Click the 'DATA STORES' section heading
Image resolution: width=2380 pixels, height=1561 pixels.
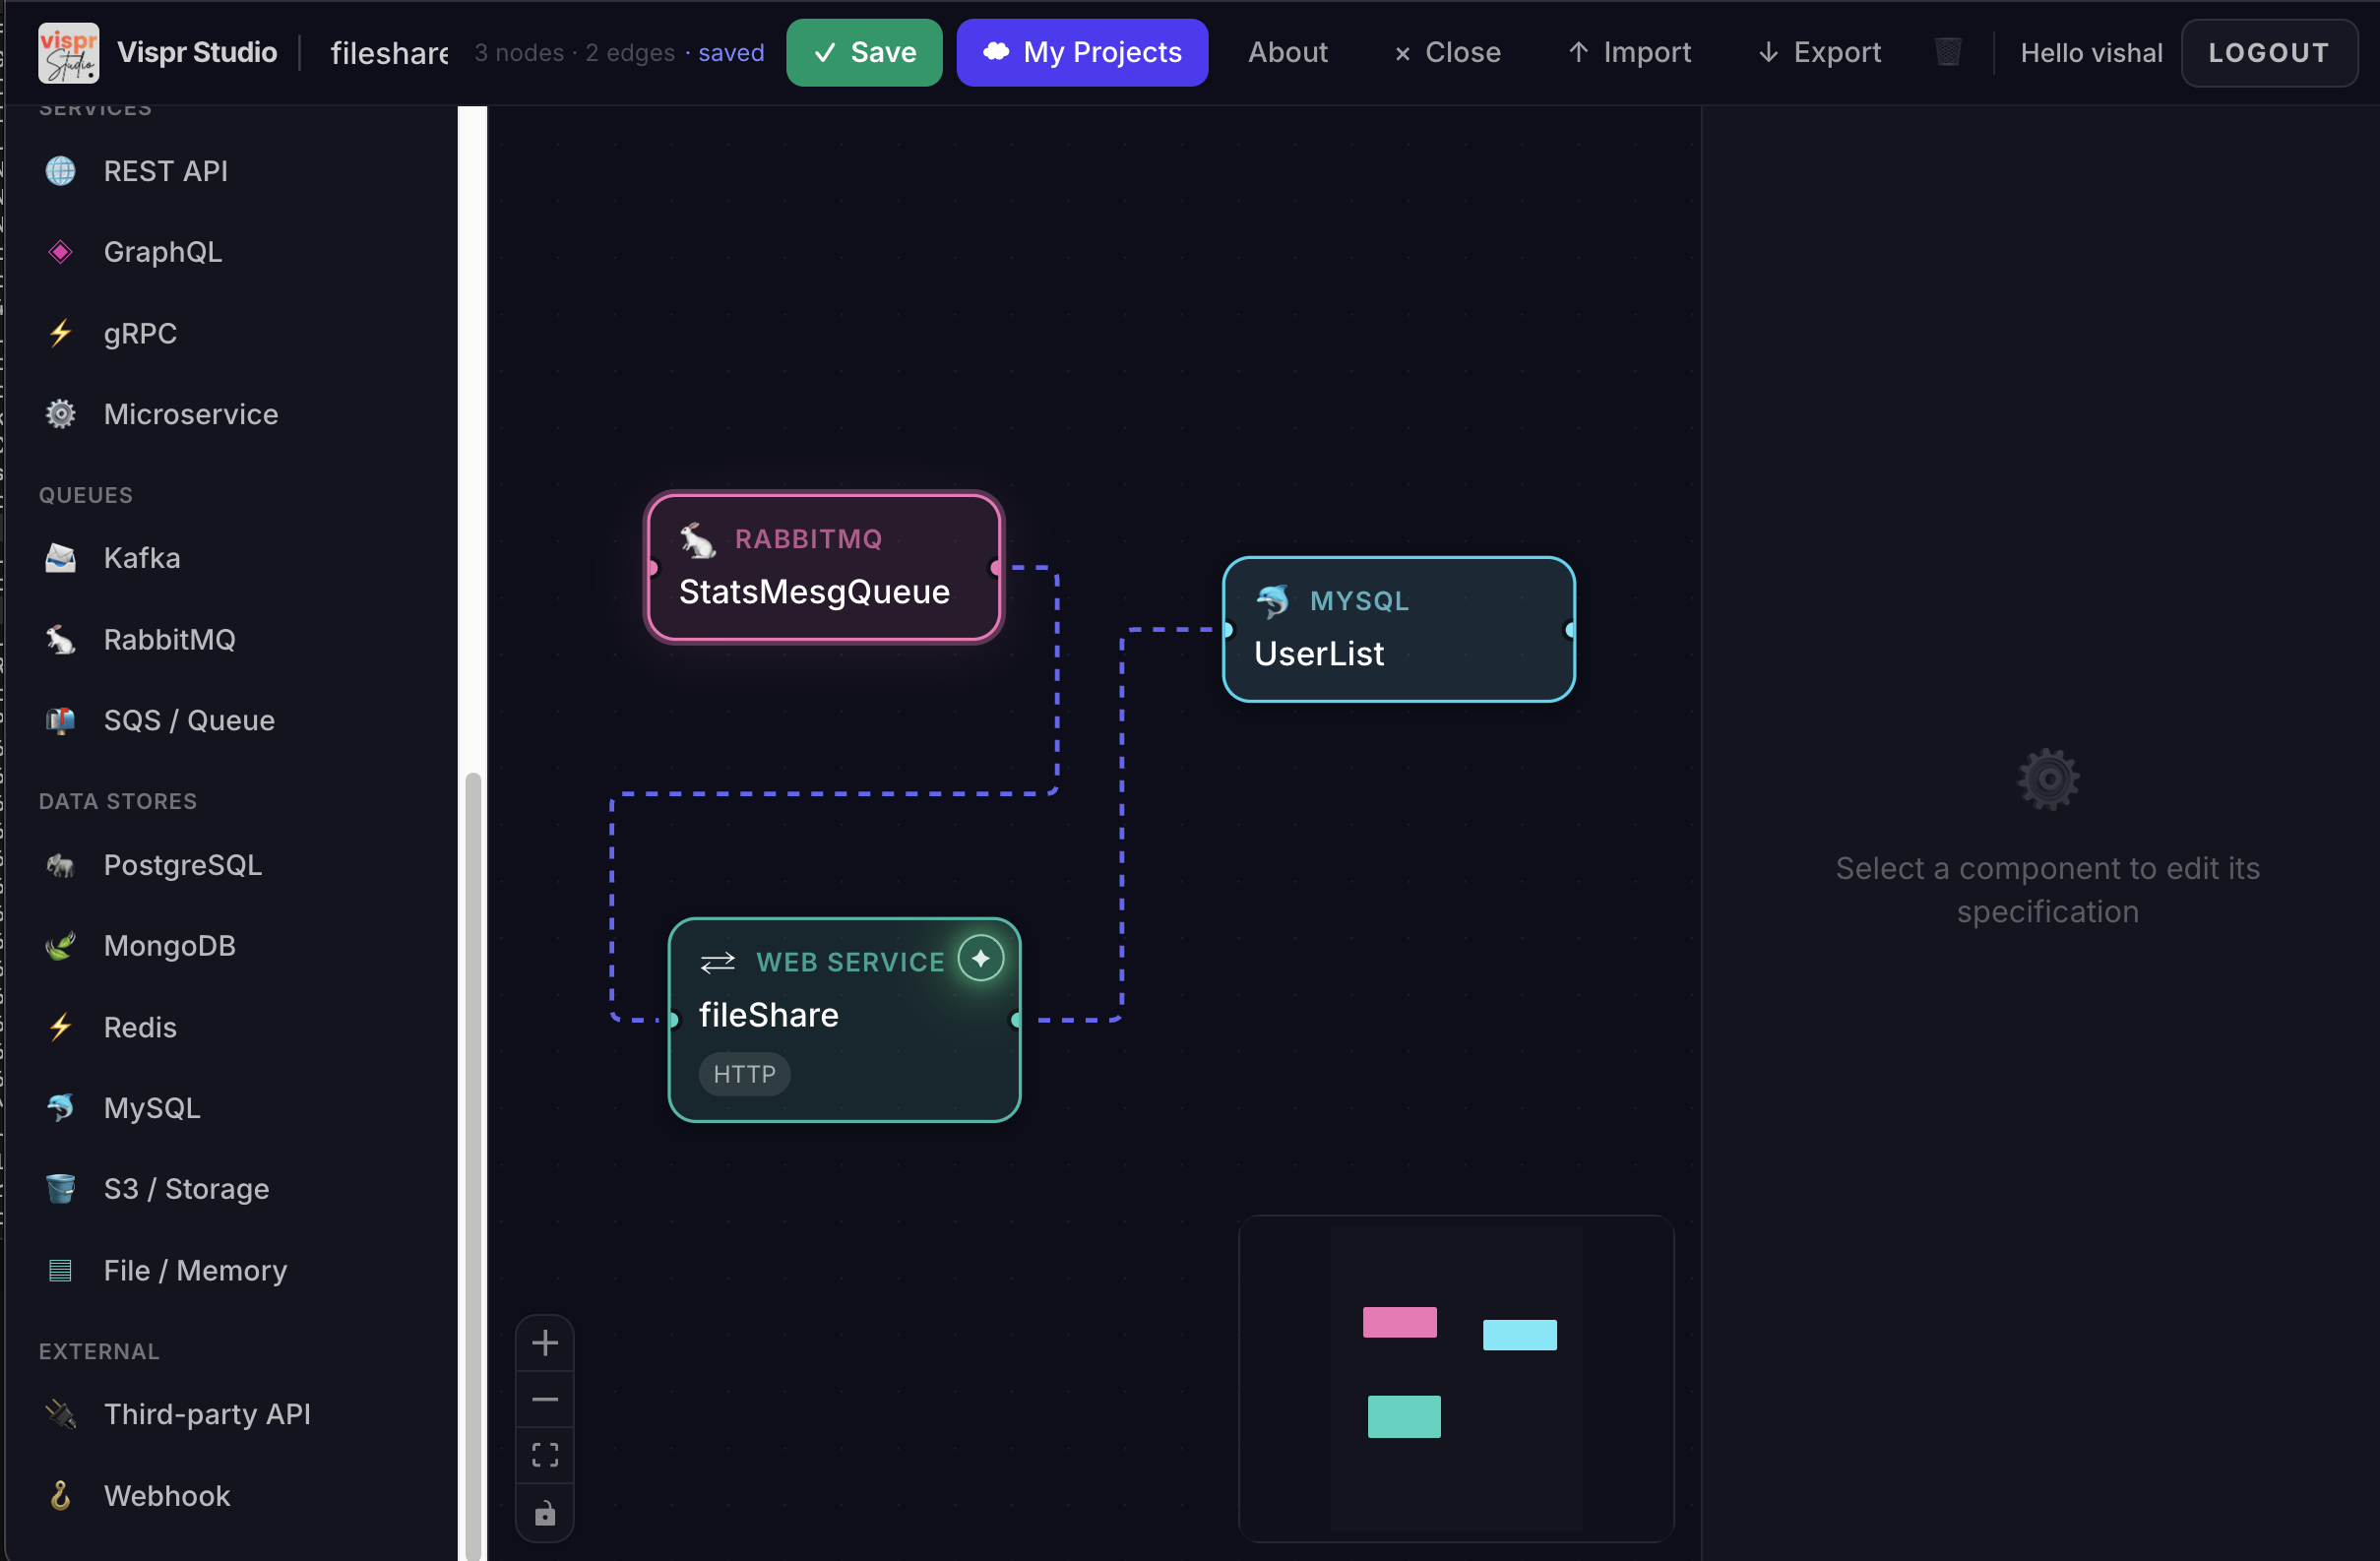(x=118, y=801)
